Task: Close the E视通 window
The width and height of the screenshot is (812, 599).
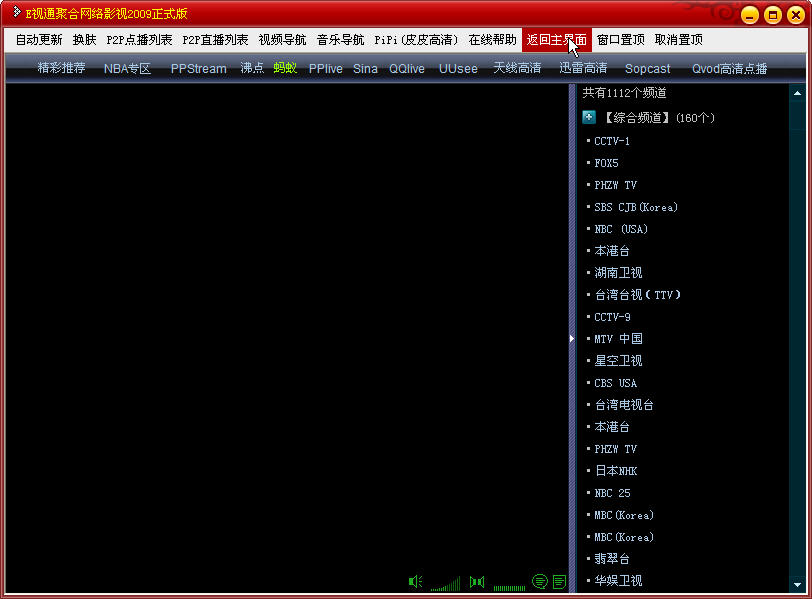Action: tap(796, 14)
